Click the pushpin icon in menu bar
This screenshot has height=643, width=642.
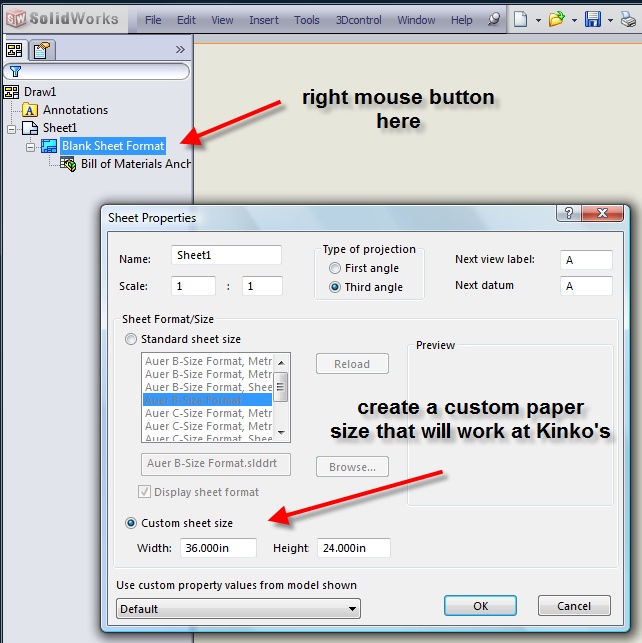pos(494,19)
